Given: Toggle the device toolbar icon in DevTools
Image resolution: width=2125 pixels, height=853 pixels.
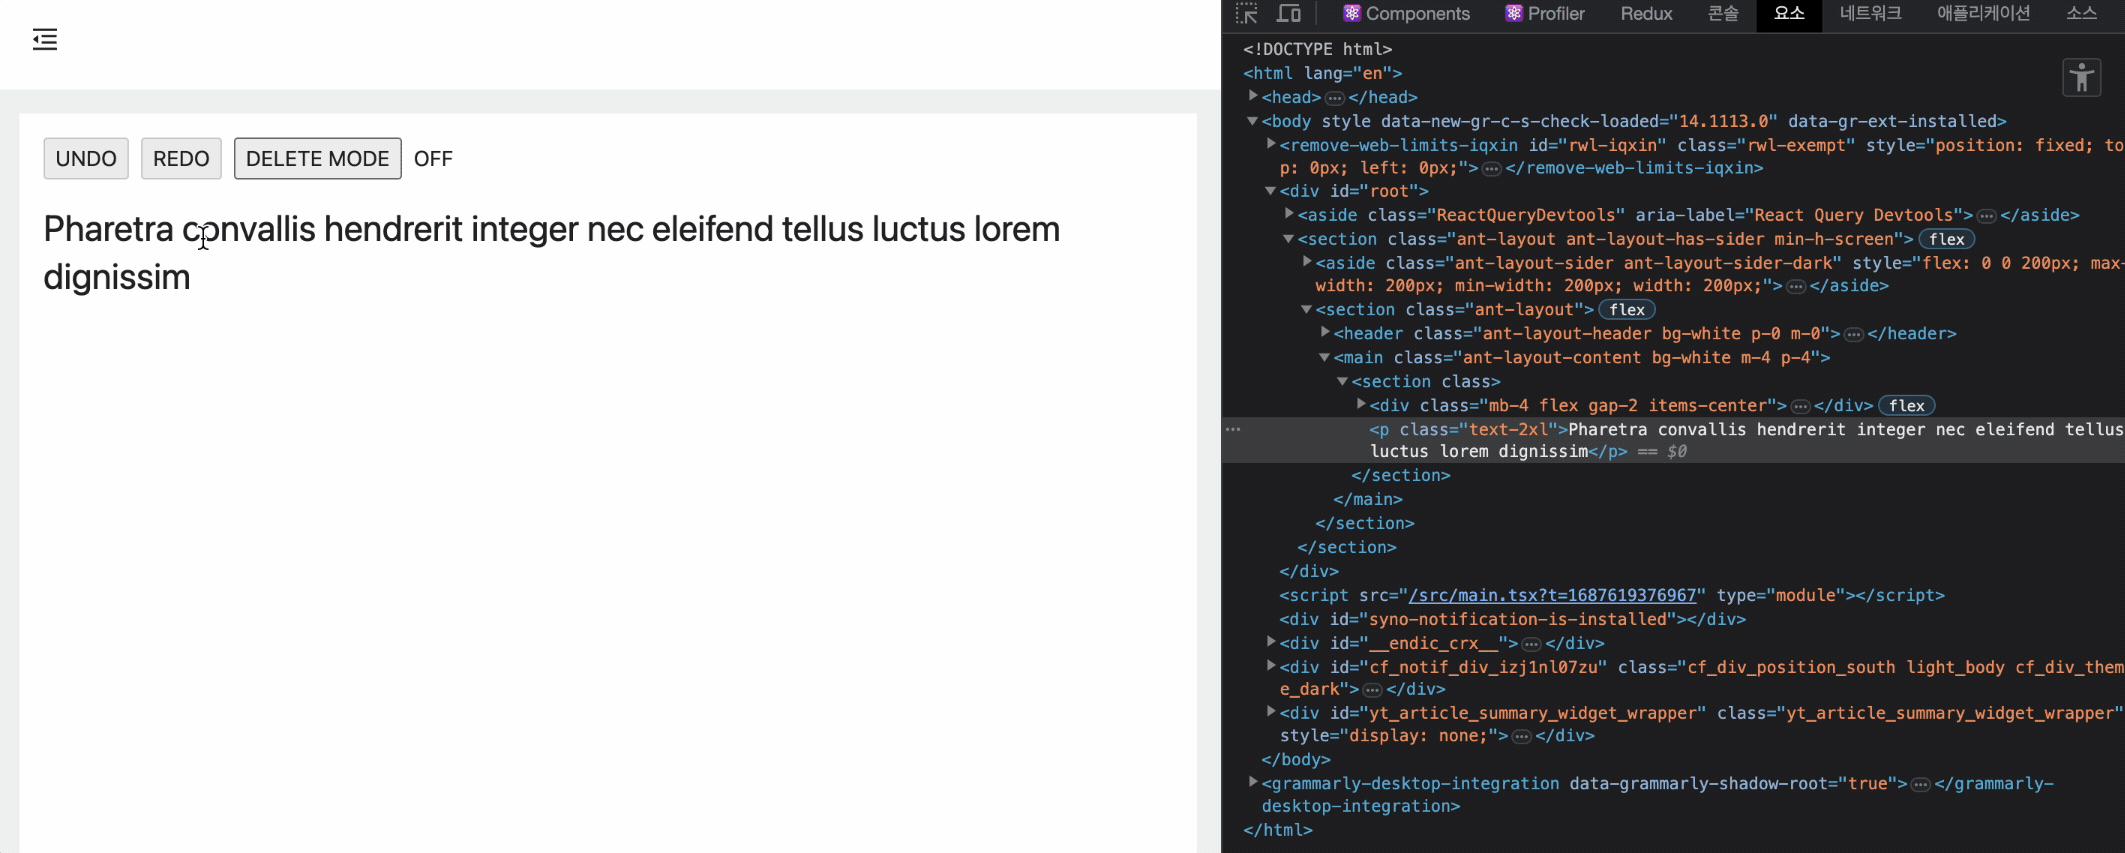Looking at the screenshot, I should pyautogui.click(x=1289, y=14).
